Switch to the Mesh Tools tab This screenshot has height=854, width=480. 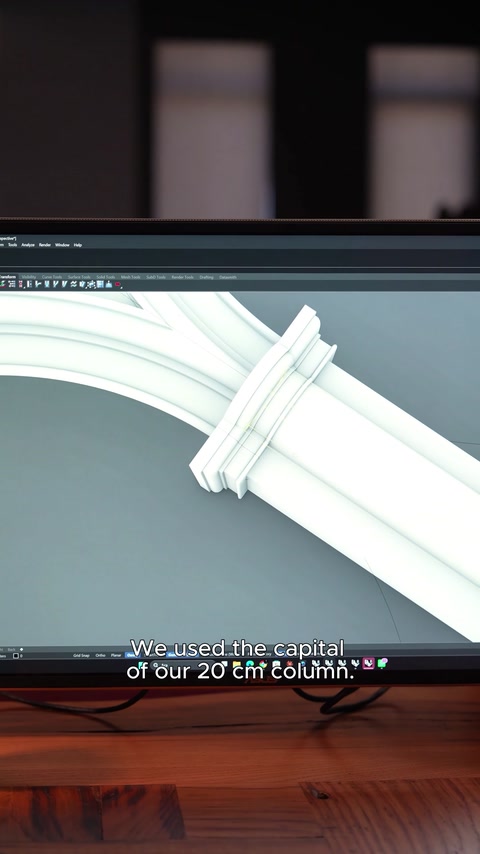pyautogui.click(x=130, y=277)
